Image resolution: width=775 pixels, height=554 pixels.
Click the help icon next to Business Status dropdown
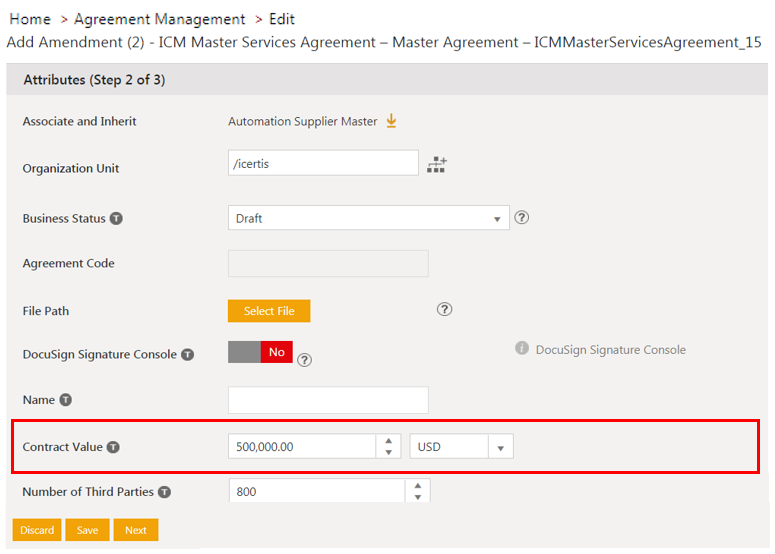point(521,217)
